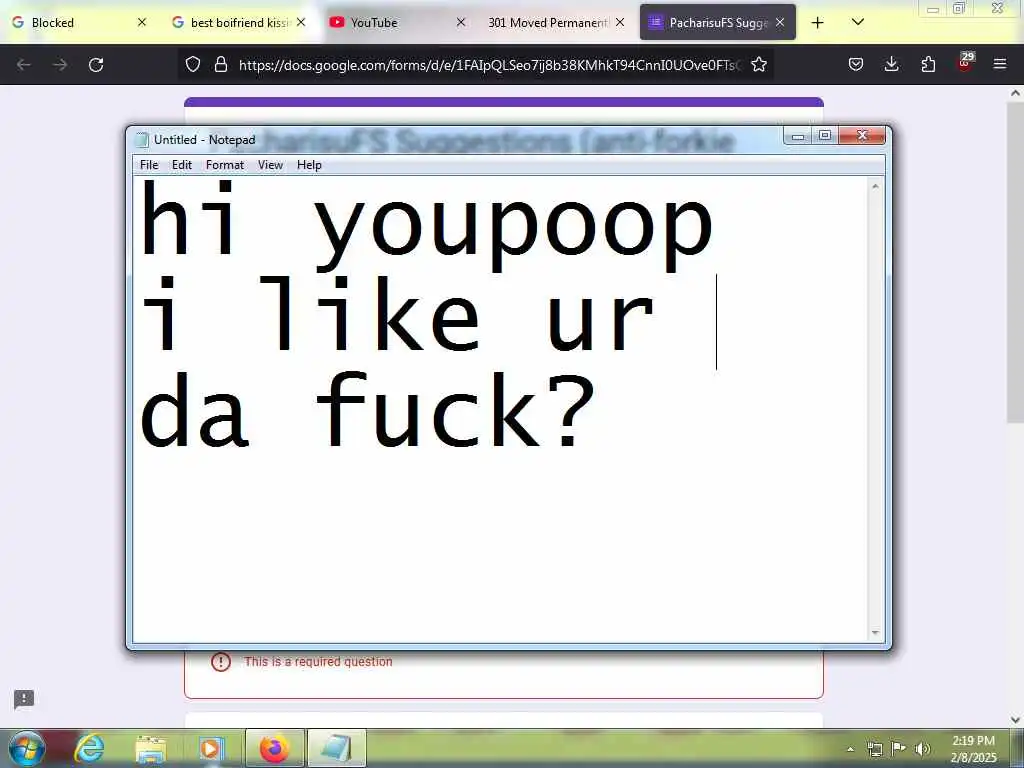Open the Action Center flag icon
Screen dimensions: 1024x768
(899, 749)
